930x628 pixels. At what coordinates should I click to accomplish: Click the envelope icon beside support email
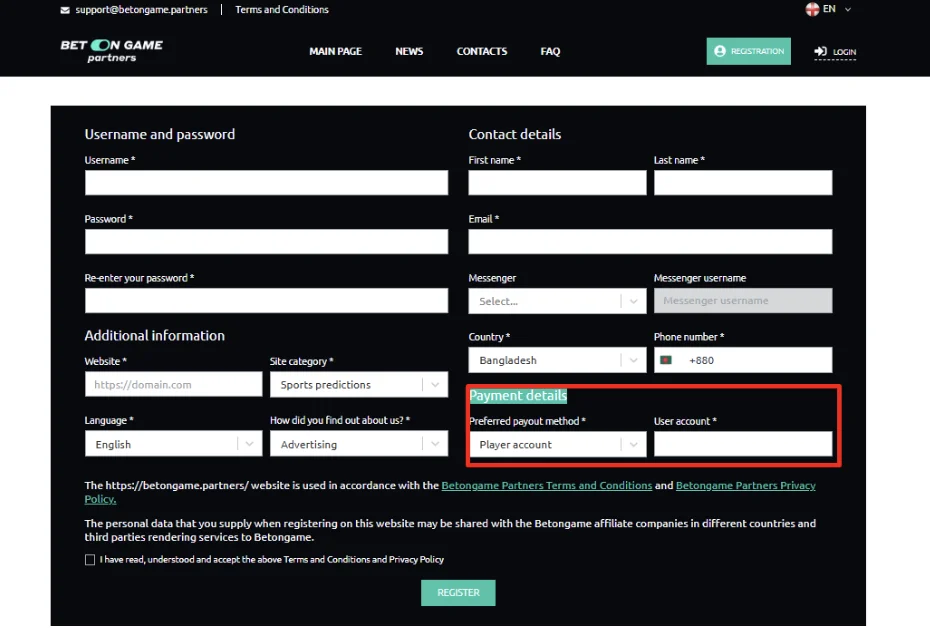[x=66, y=10]
